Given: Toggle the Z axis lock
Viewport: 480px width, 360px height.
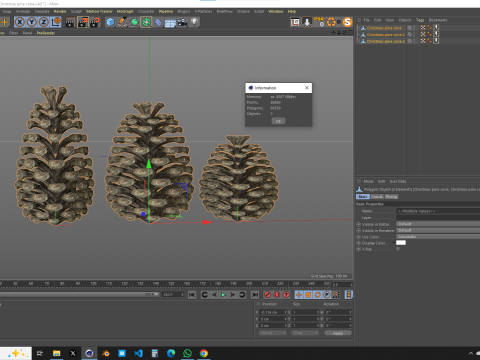Looking at the screenshot, I should point(44,22).
